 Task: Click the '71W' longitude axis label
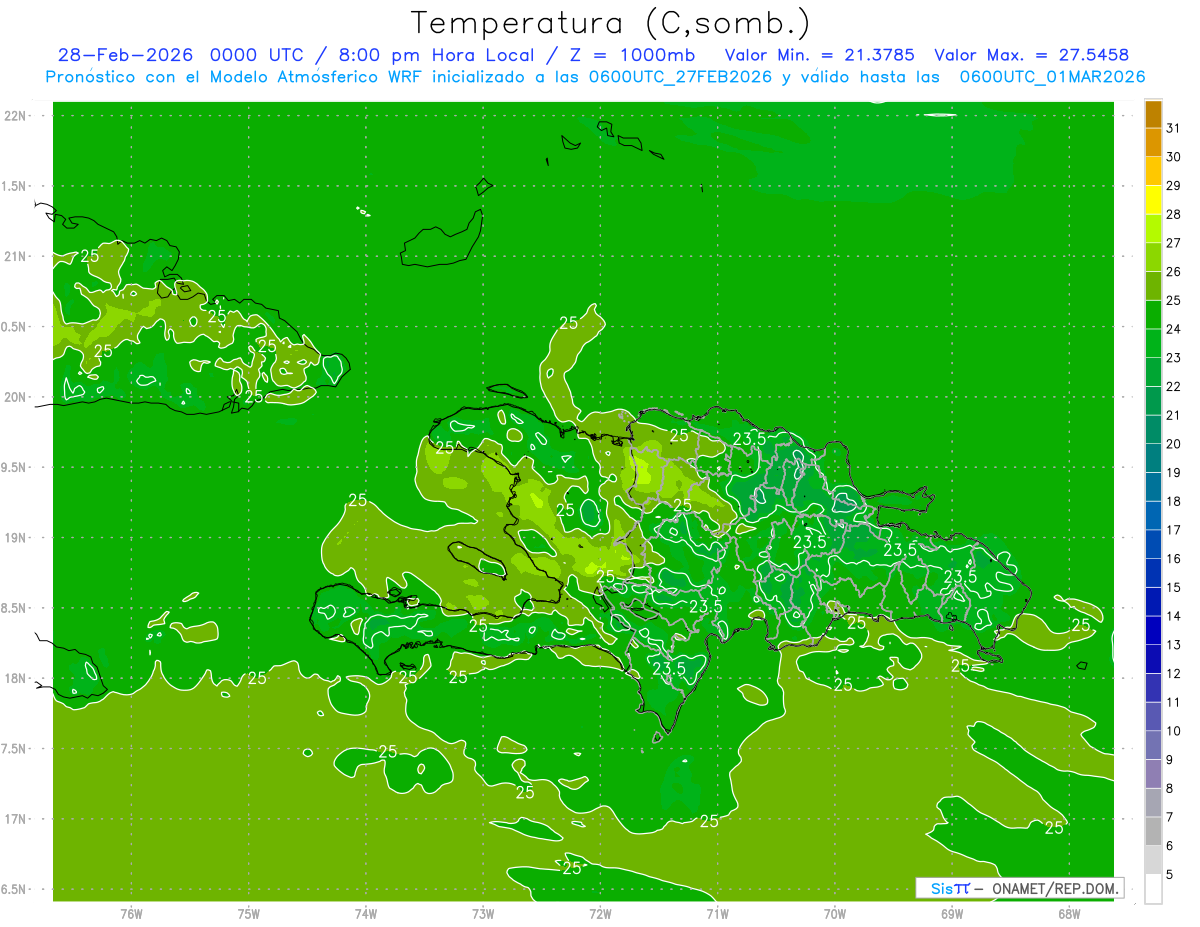717,914
